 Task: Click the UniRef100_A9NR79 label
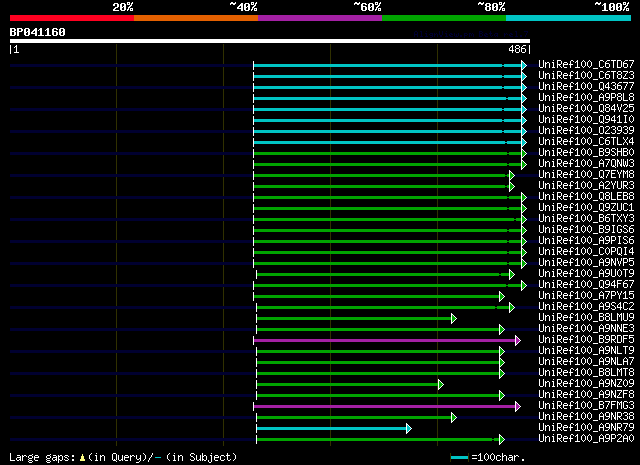(x=586, y=428)
